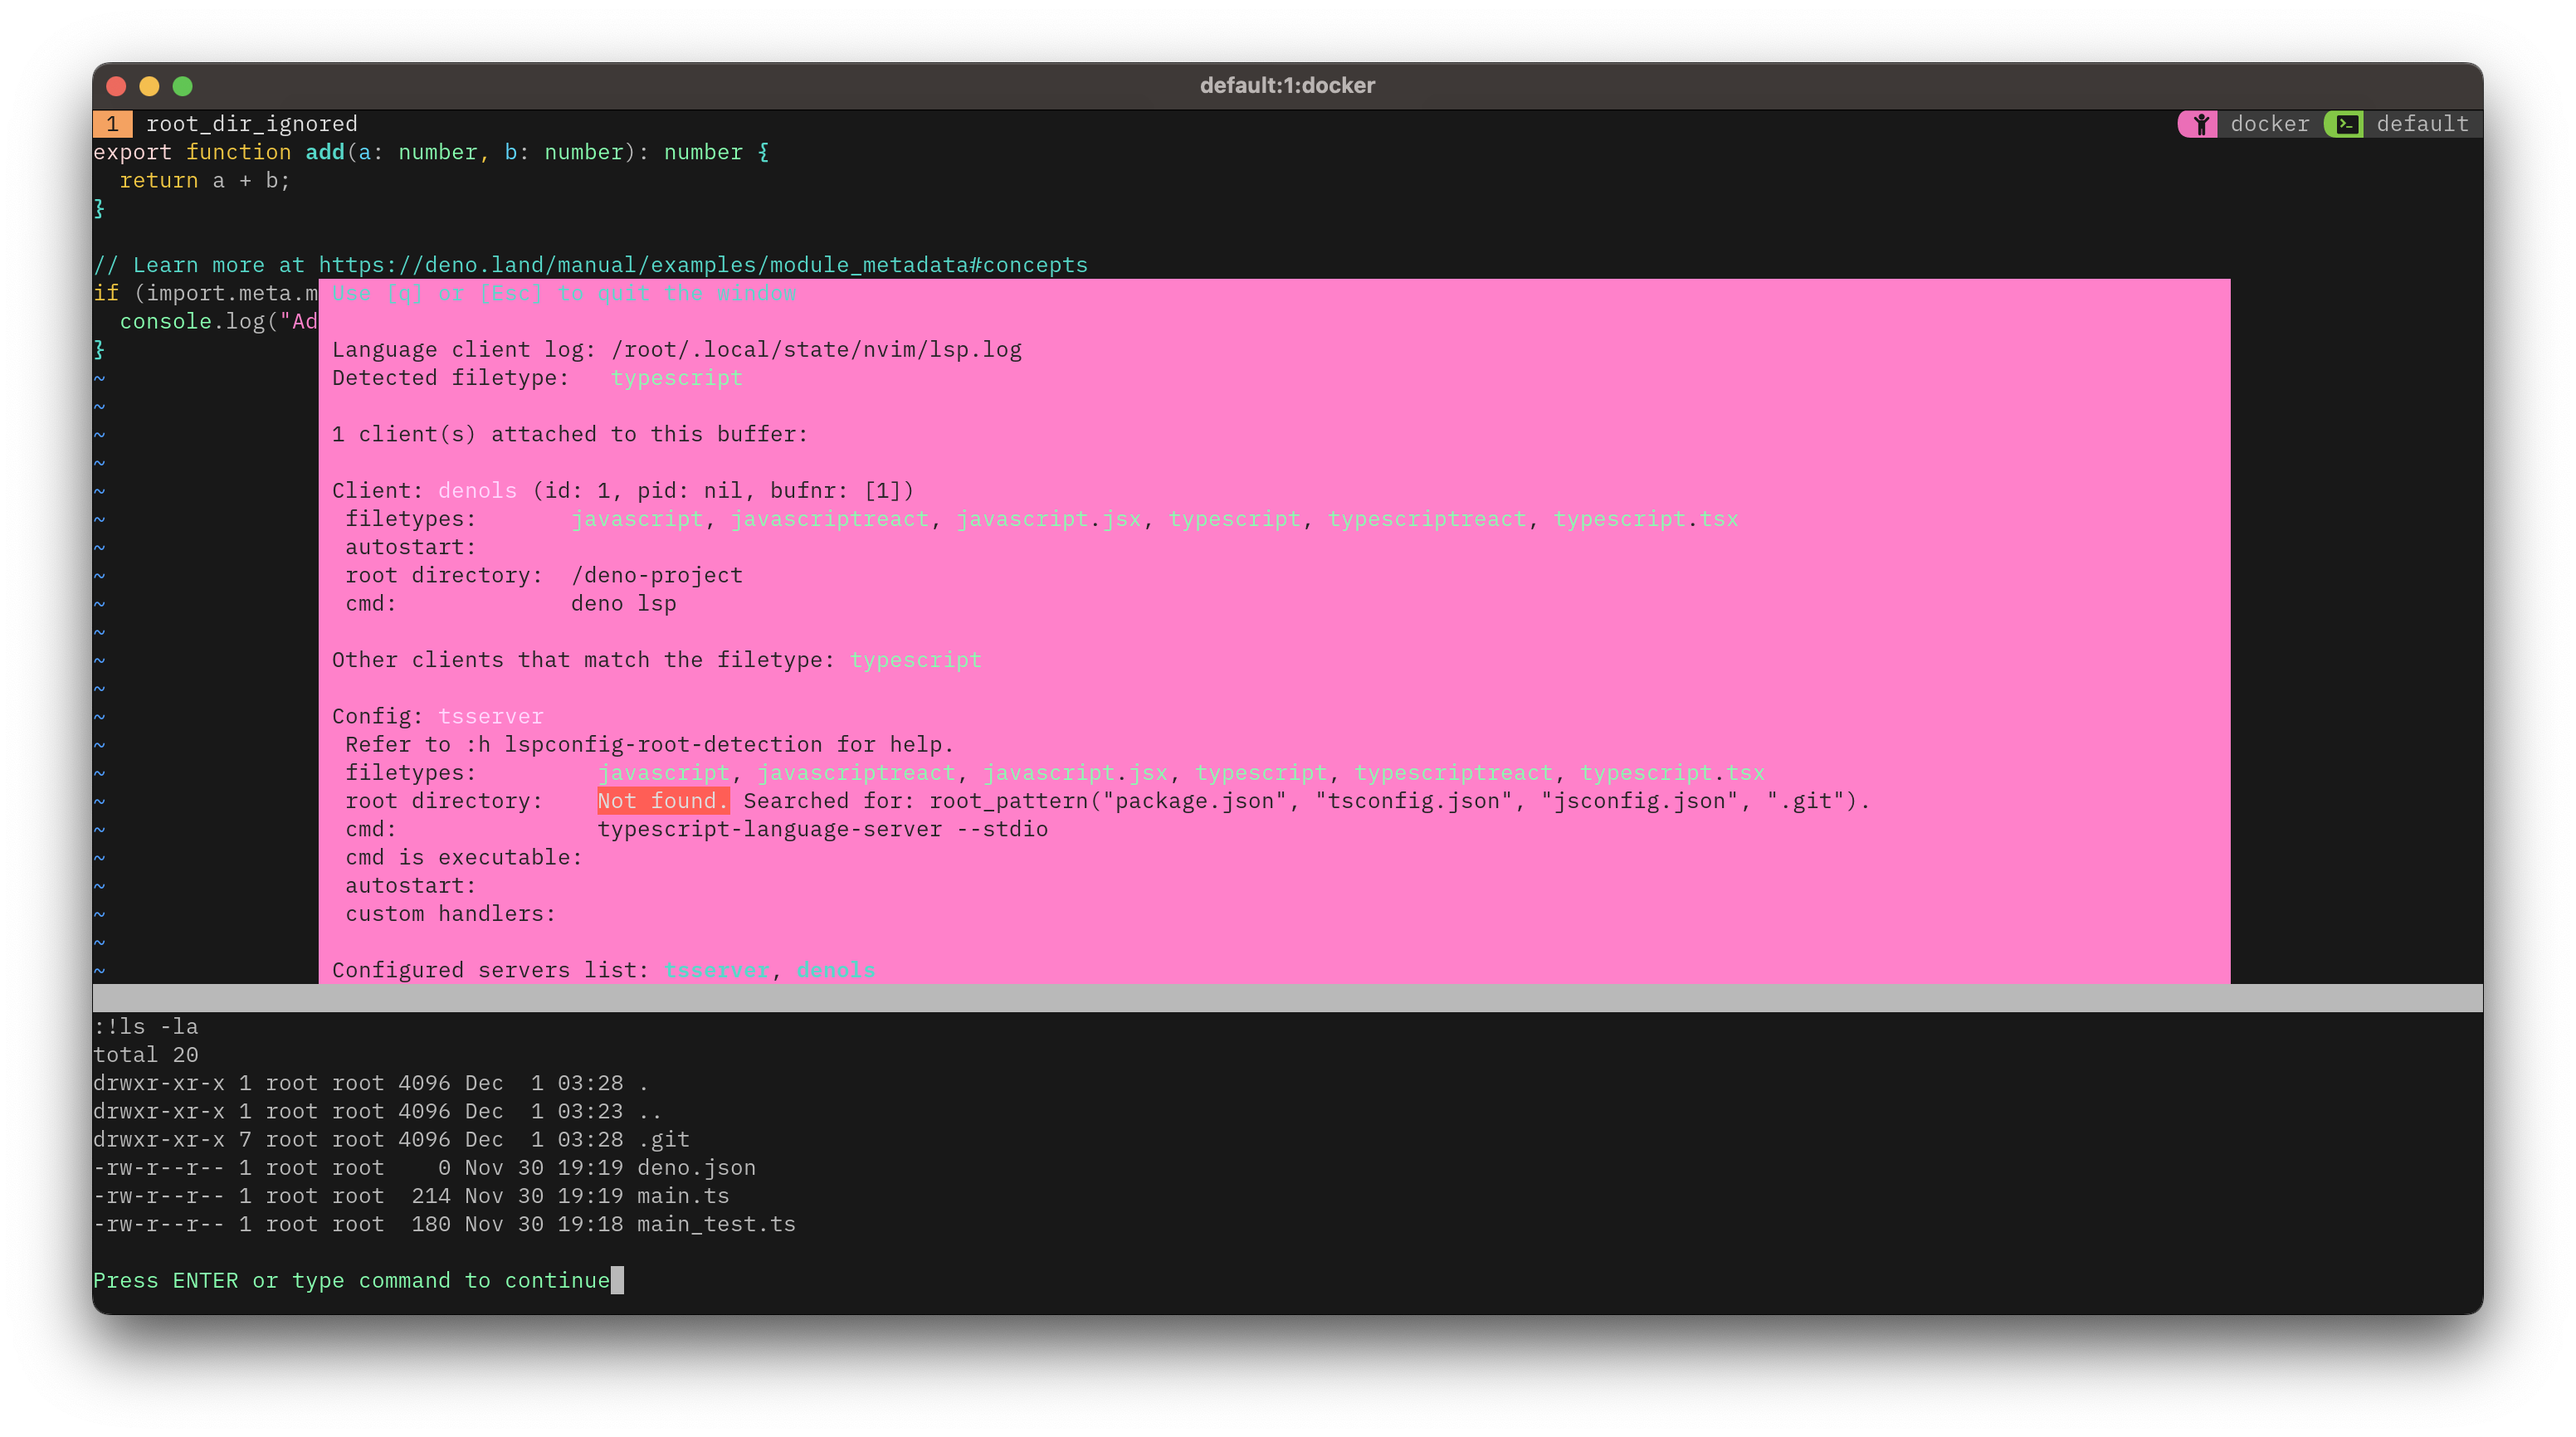This screenshot has height=1437, width=2576.
Task: Select the typescript detected filetype entry
Action: (x=677, y=377)
